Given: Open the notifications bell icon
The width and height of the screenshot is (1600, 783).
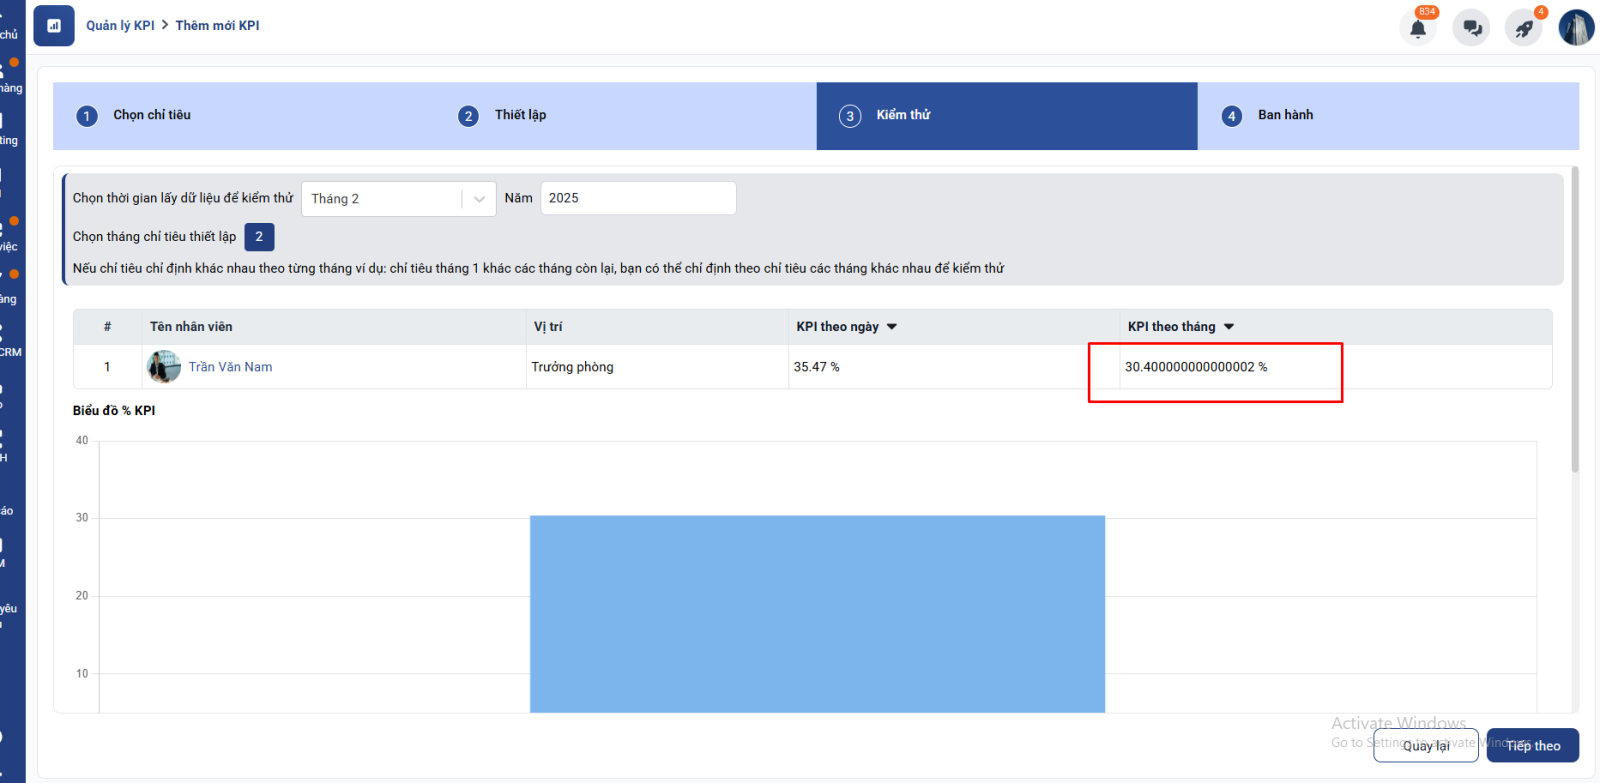Looking at the screenshot, I should coord(1418,28).
